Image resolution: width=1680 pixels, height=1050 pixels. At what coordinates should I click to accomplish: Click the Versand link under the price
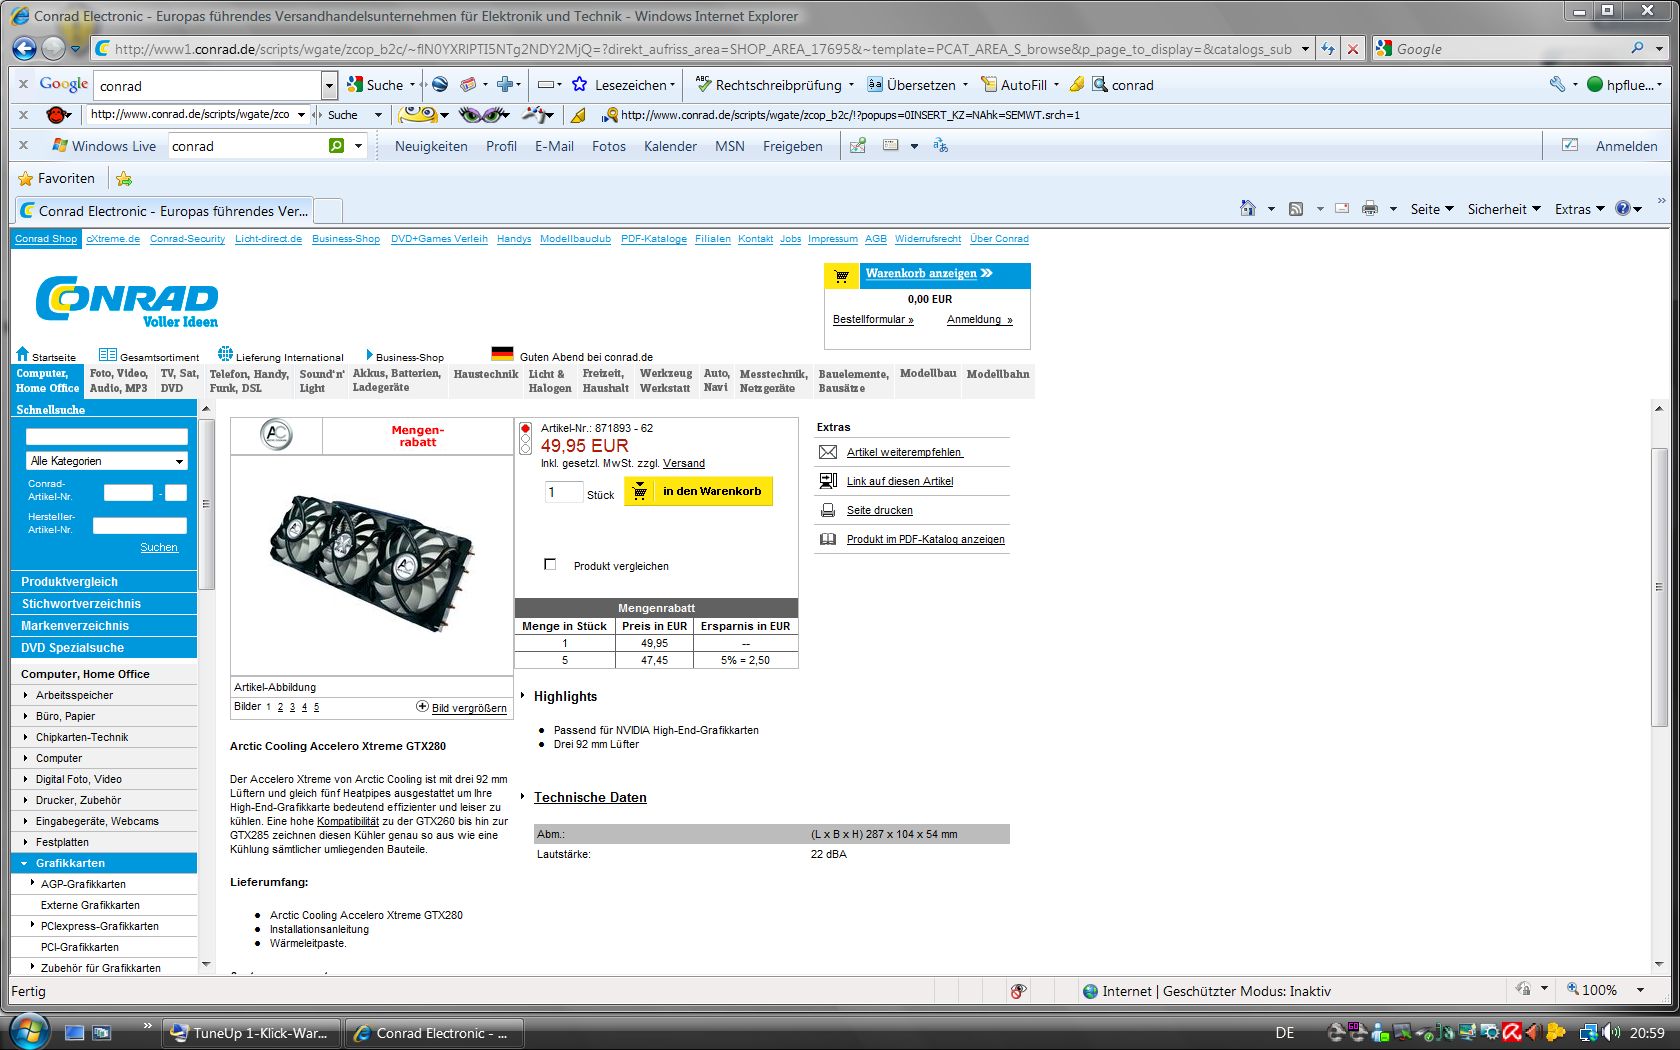[684, 463]
